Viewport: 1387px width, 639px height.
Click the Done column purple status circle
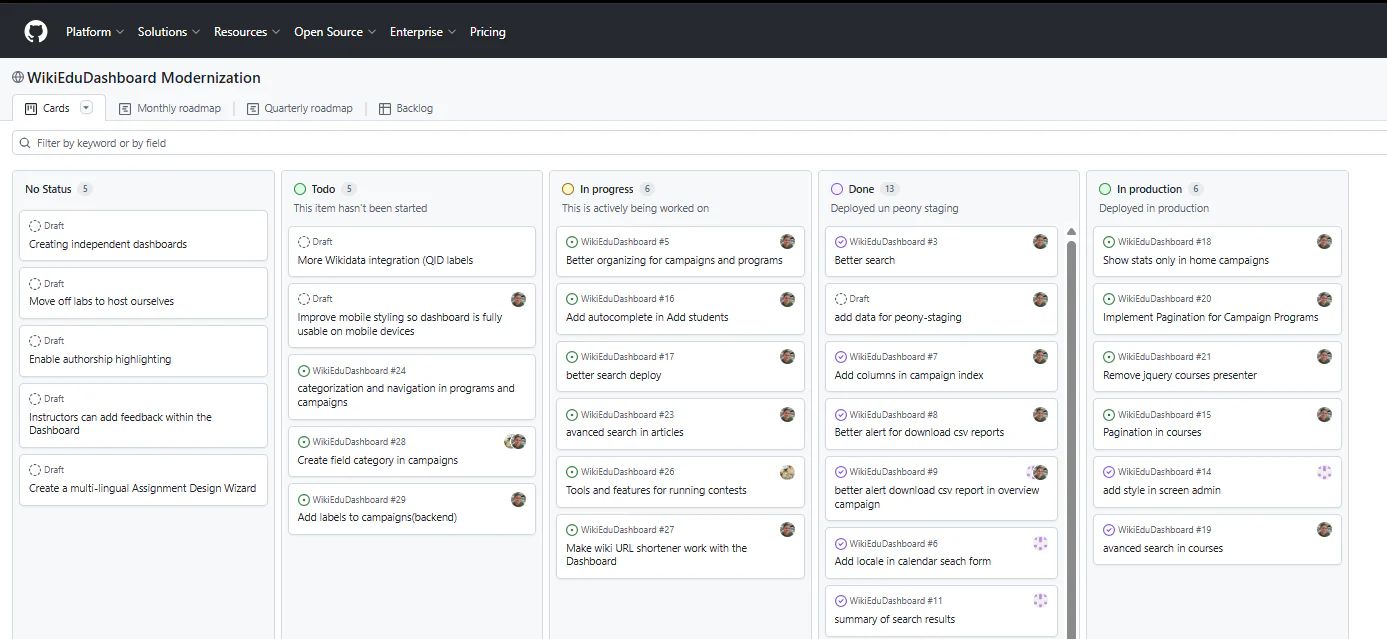pos(837,189)
